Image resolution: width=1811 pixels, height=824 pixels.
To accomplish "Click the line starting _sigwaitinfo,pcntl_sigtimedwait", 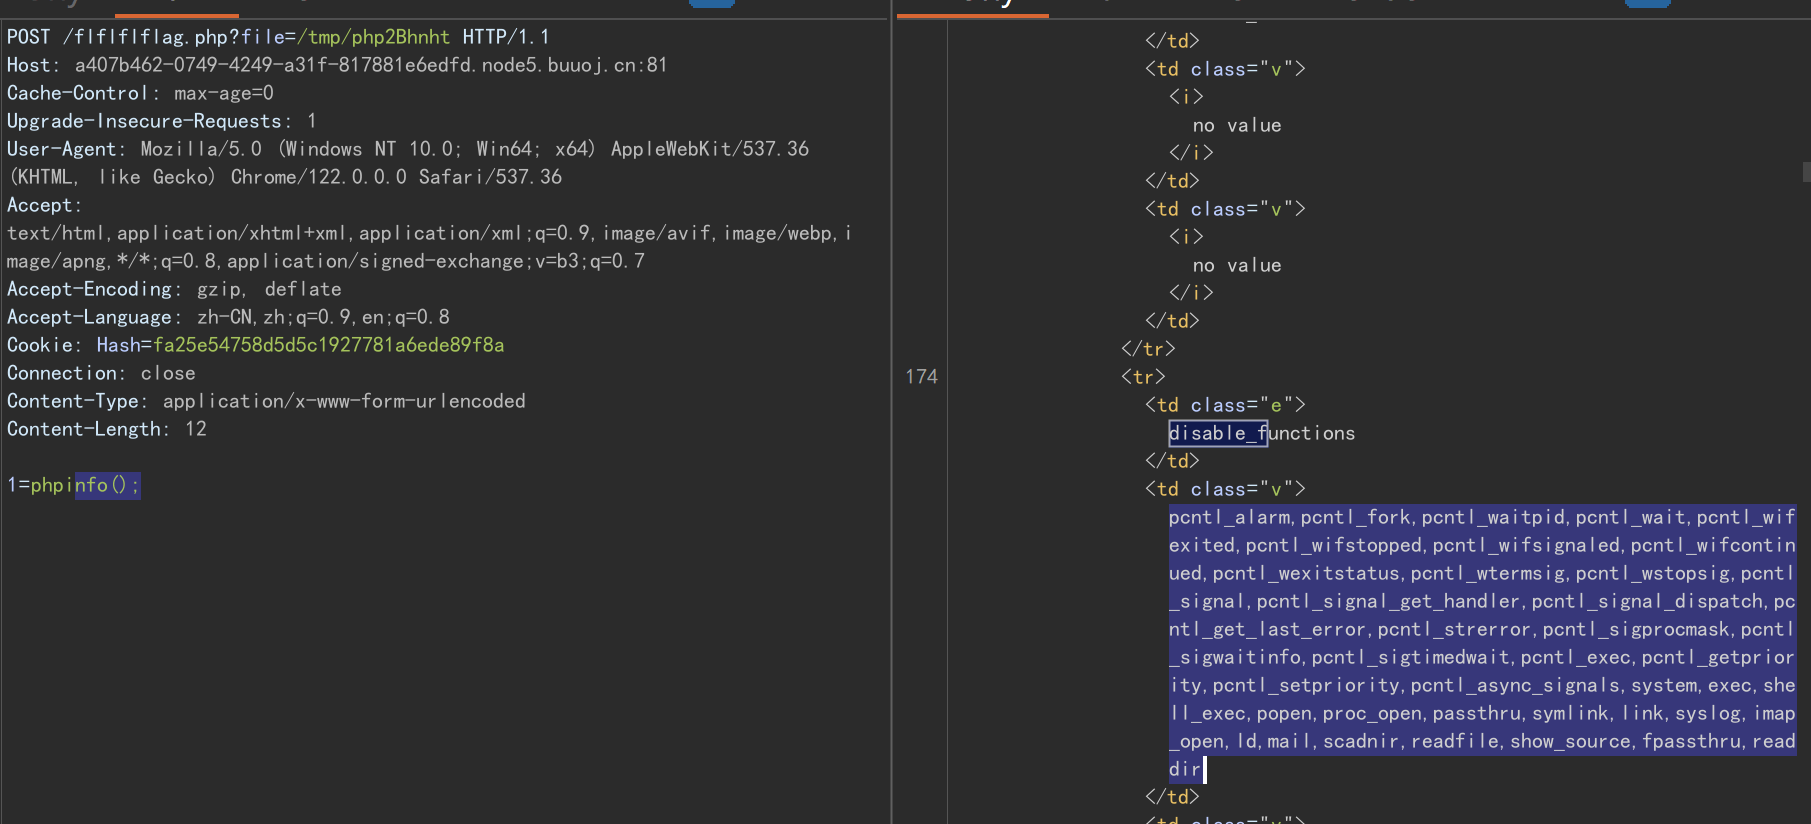I will tap(1482, 657).
